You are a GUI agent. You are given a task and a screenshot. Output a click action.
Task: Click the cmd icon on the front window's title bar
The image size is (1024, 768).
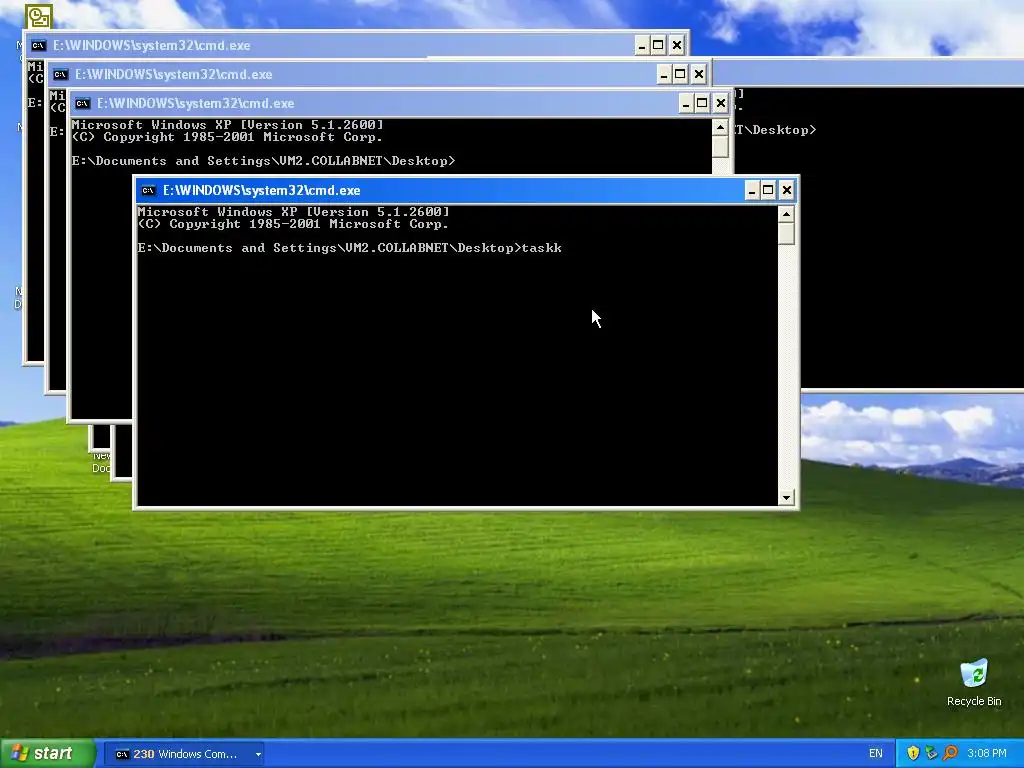point(148,191)
